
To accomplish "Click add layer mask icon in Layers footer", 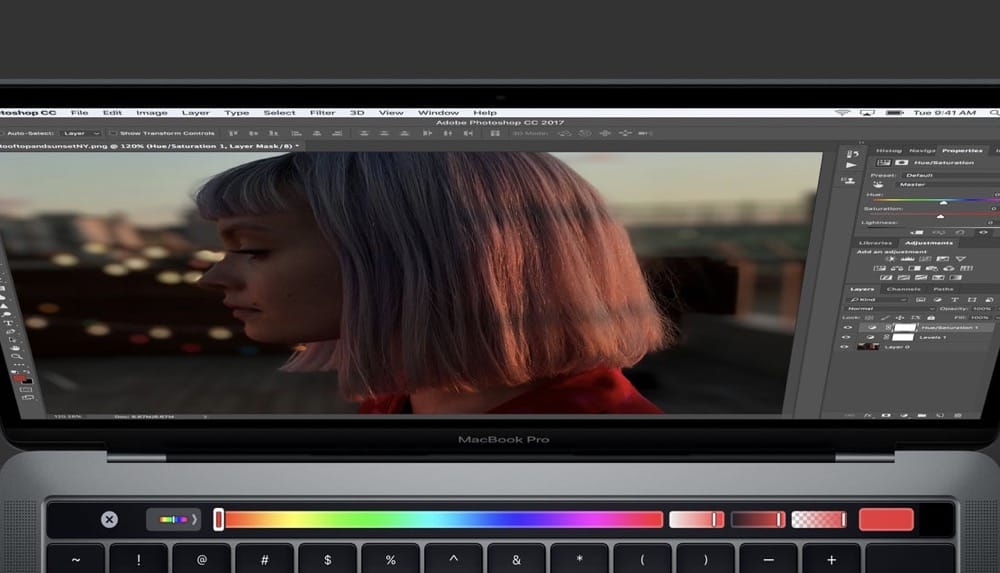I will 886,415.
